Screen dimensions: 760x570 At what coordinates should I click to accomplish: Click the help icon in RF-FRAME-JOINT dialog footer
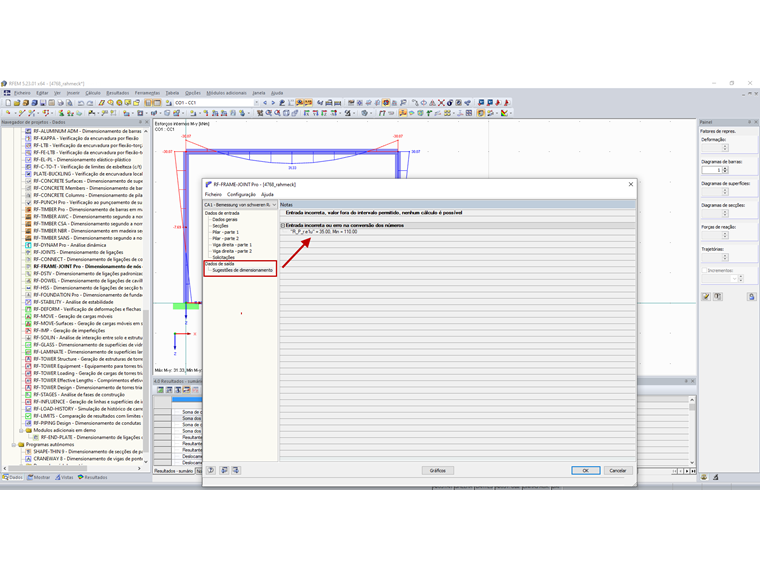[211, 470]
